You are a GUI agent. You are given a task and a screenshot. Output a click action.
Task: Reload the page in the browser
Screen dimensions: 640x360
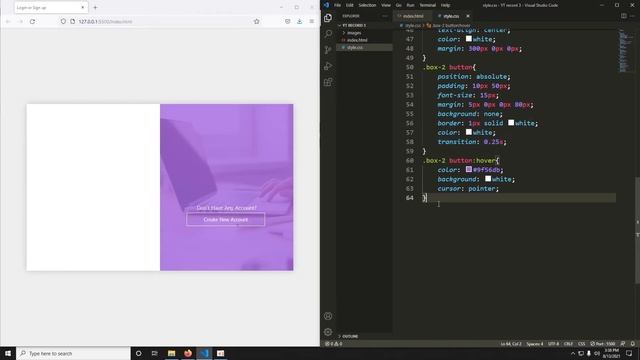pyautogui.click(x=32, y=21)
